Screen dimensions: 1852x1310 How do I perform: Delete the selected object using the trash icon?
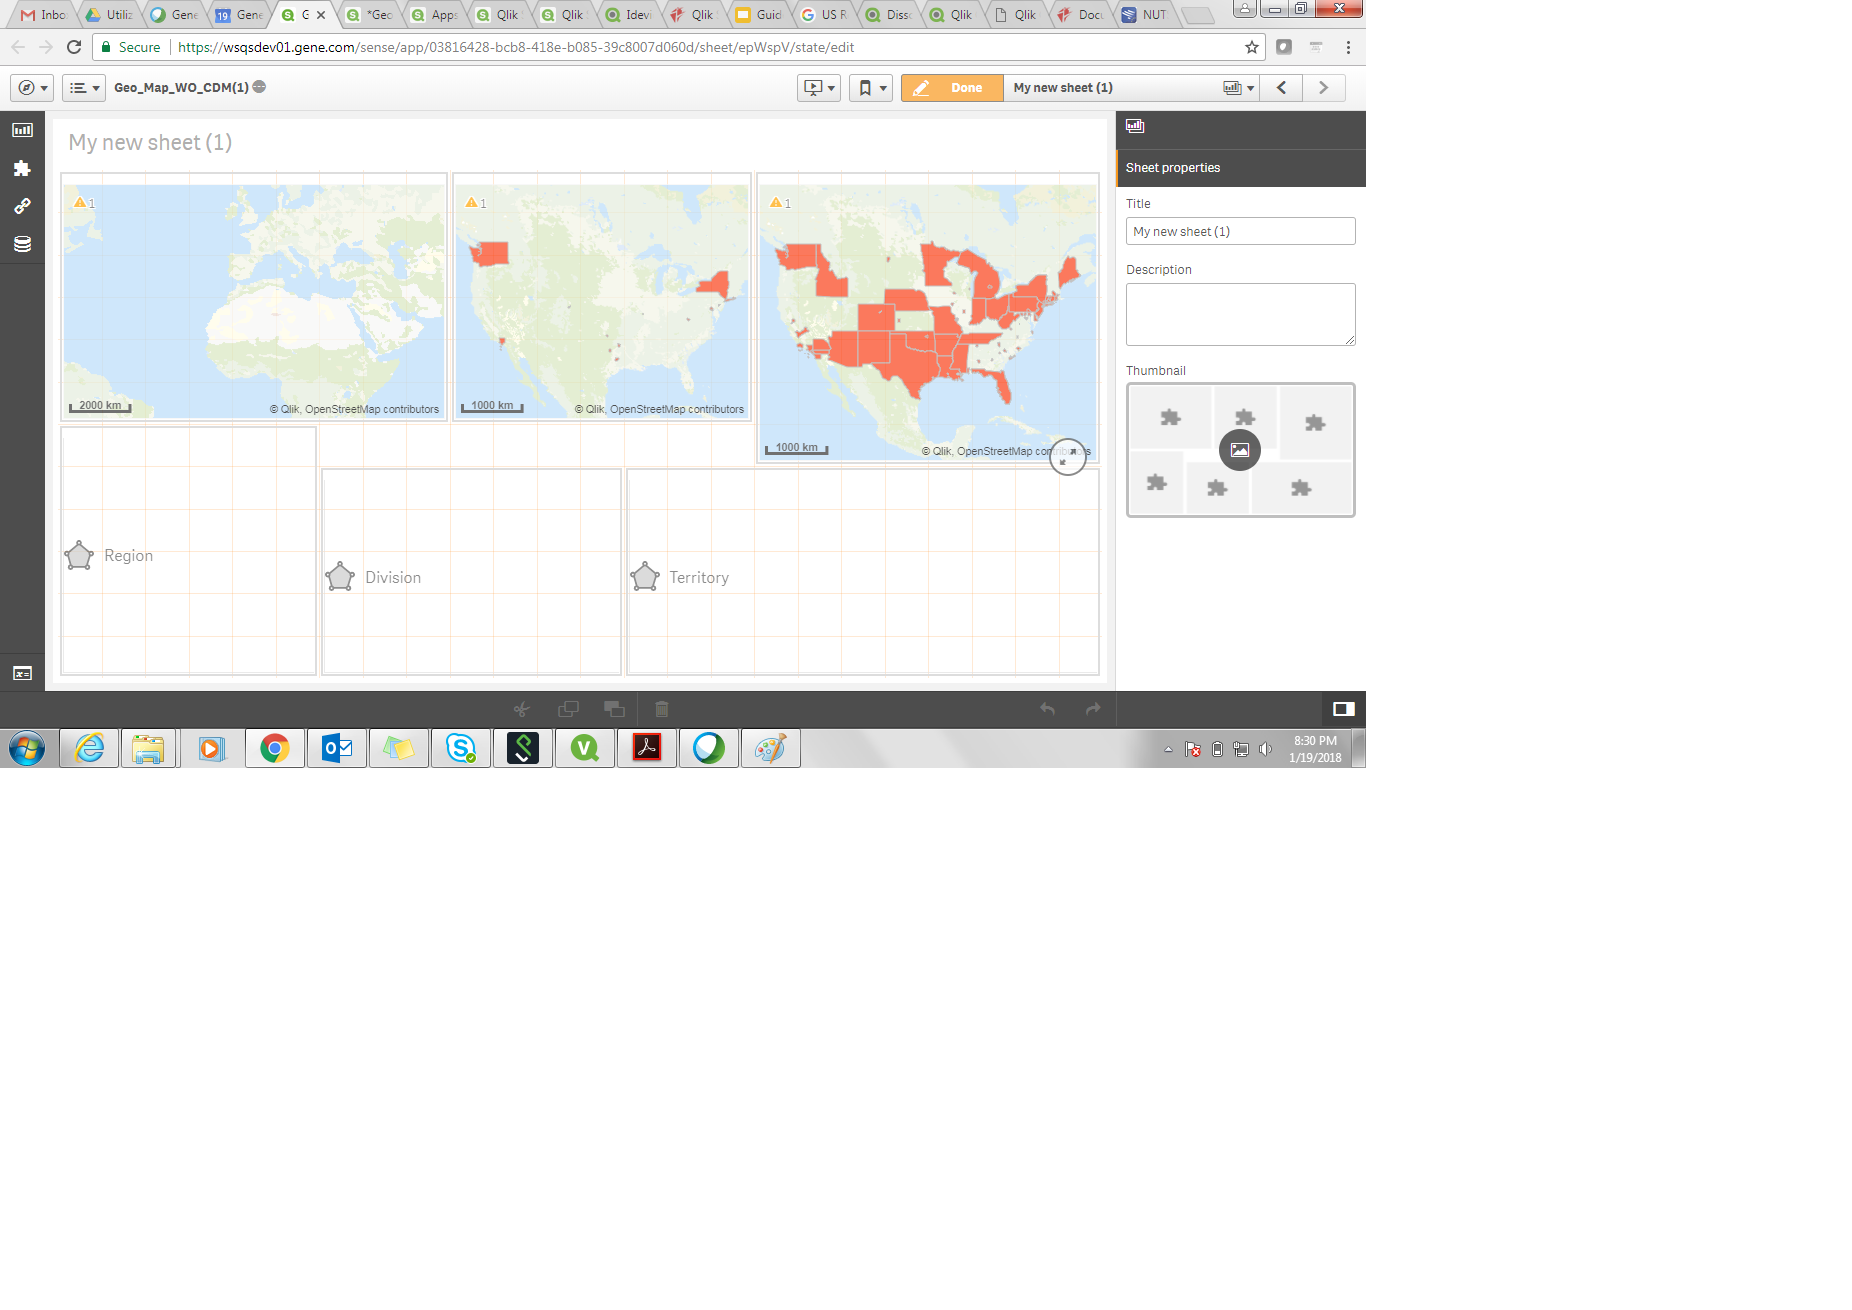click(x=661, y=708)
